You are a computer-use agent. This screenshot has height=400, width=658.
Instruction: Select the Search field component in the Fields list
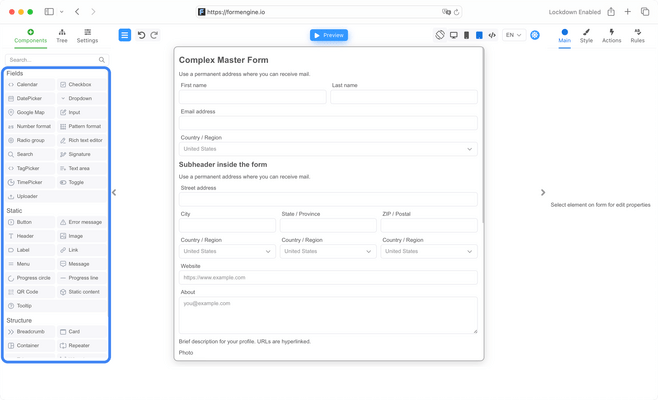click(x=30, y=154)
